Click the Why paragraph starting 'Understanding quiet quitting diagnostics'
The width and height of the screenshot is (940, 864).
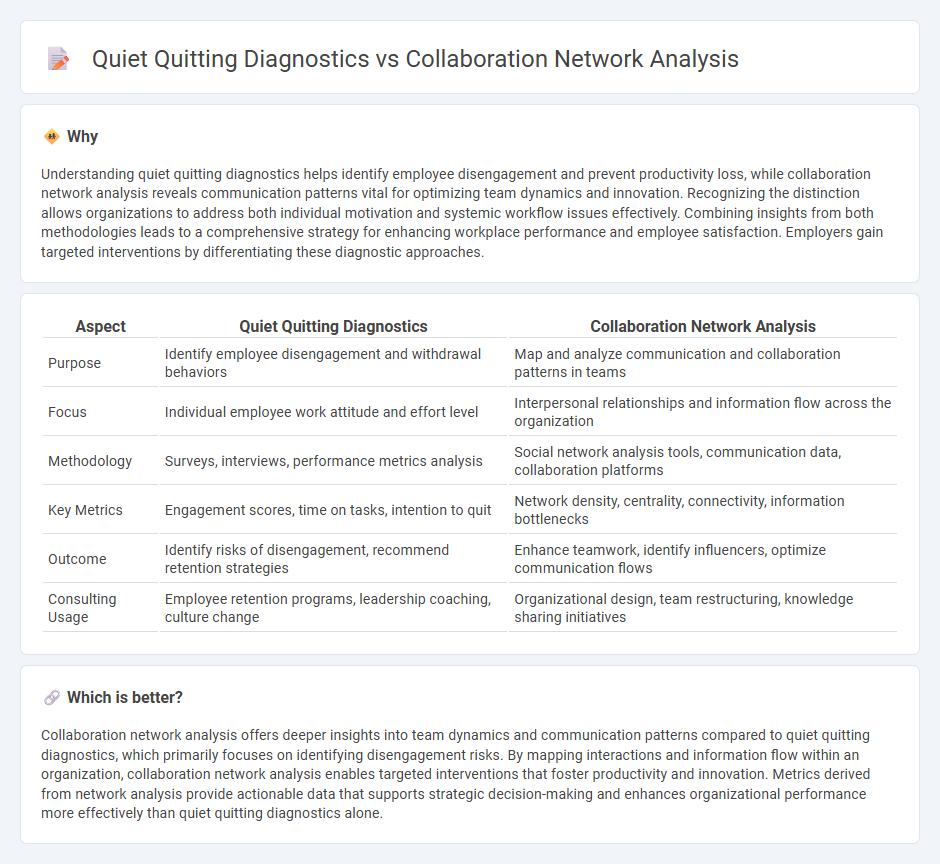pos(462,213)
